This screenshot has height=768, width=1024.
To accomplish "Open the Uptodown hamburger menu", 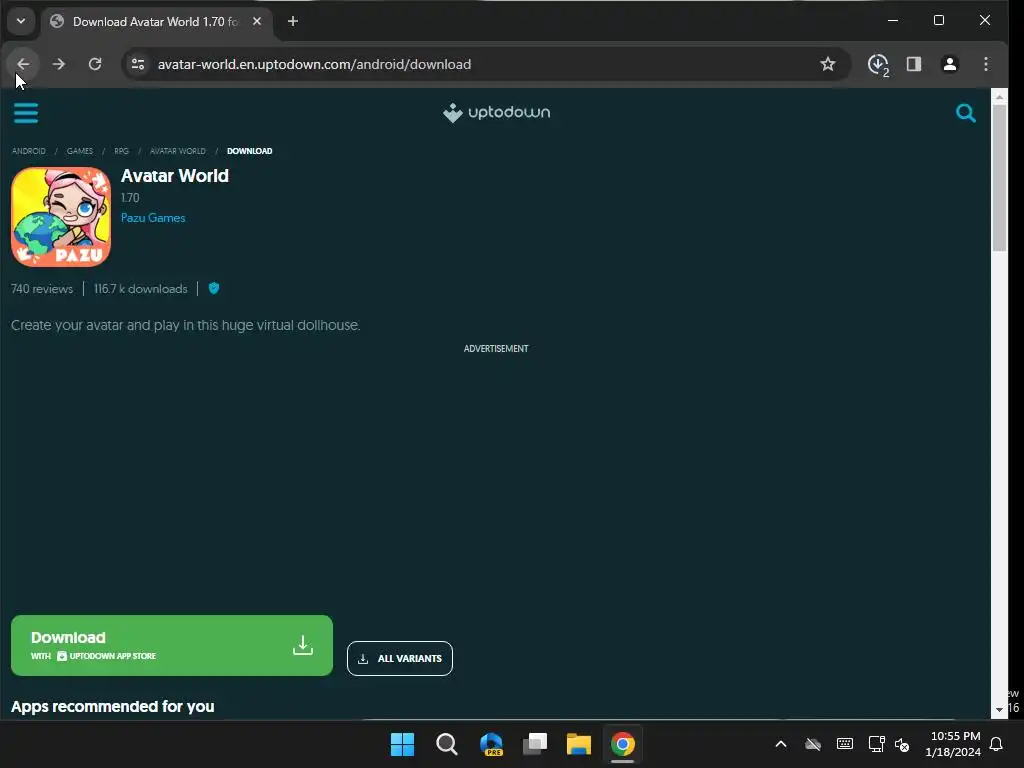I will tap(25, 113).
